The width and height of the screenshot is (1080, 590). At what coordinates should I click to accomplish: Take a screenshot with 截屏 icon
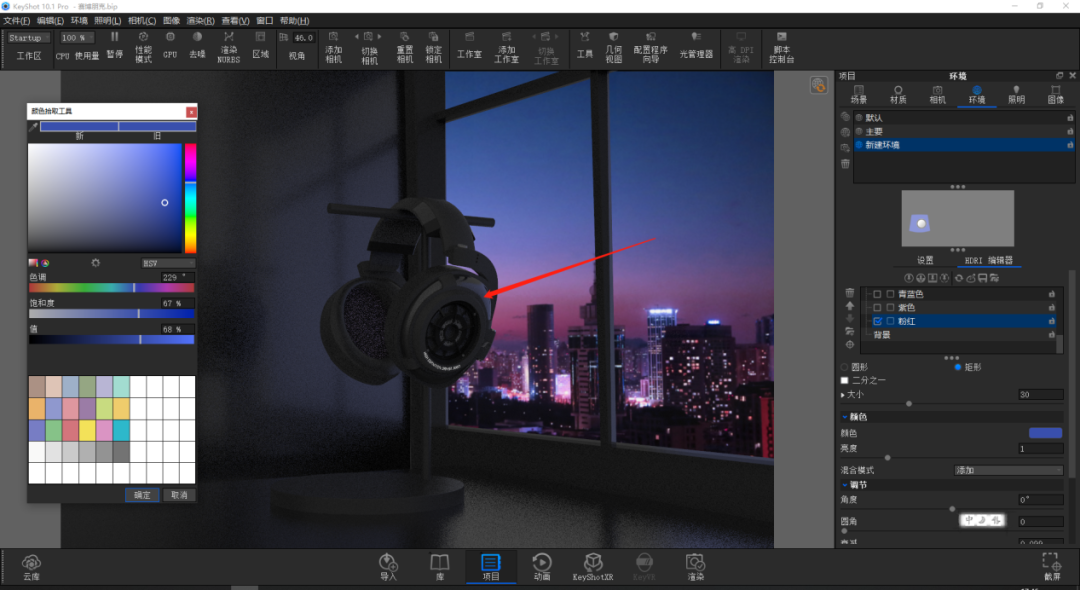coord(1052,567)
